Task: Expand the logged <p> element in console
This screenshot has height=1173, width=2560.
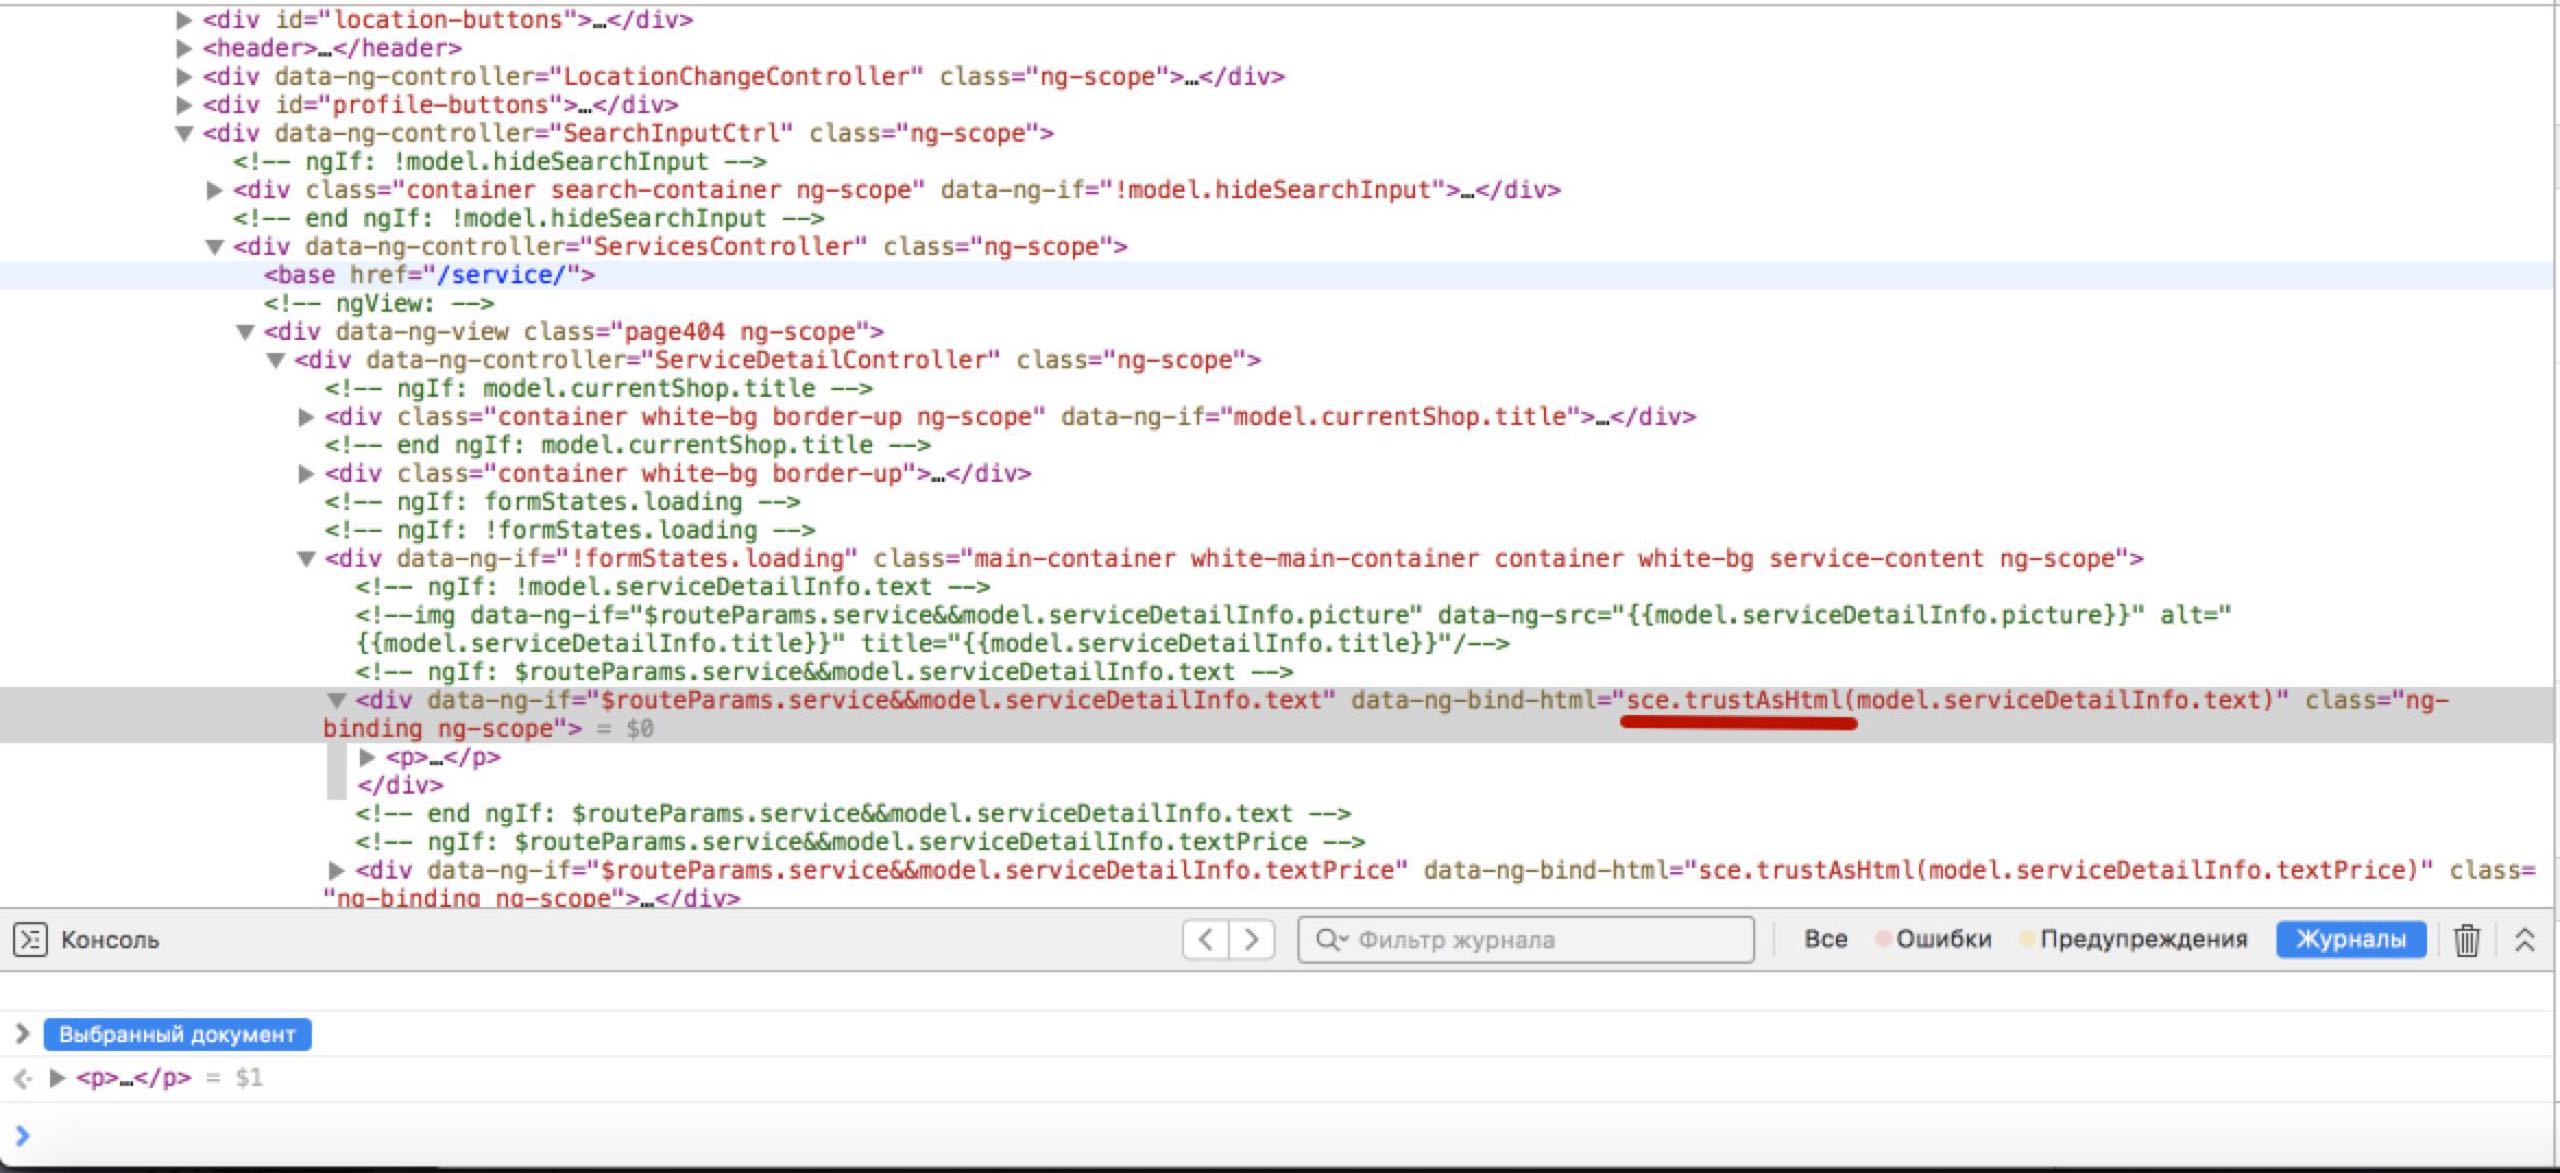Action: click(x=57, y=1078)
